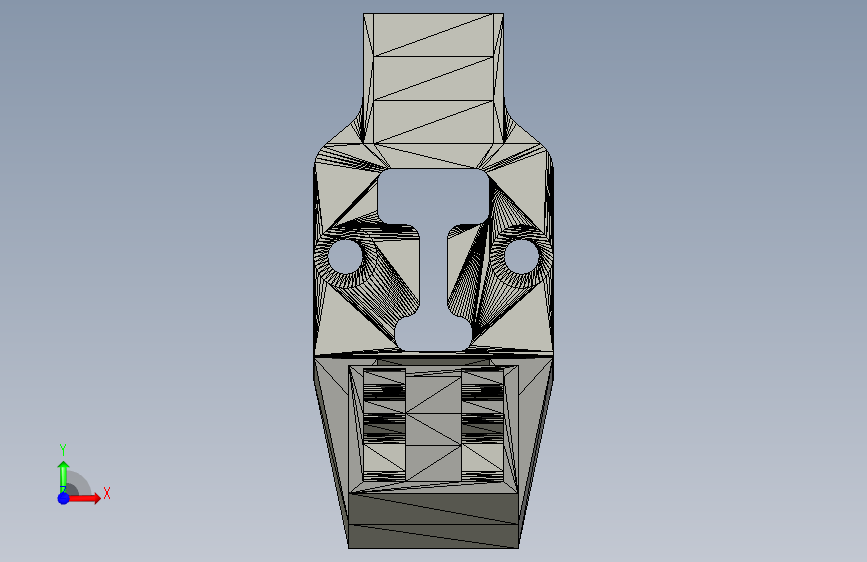
Task: Select the top rectangular shank face
Action: pyautogui.click(x=434, y=79)
